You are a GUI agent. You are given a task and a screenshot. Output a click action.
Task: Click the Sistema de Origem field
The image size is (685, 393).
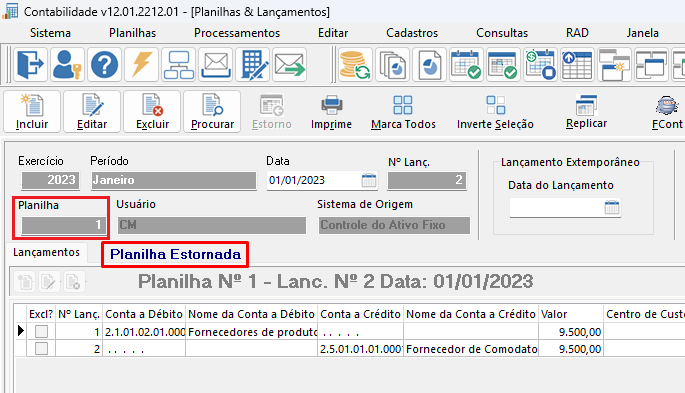pos(394,225)
